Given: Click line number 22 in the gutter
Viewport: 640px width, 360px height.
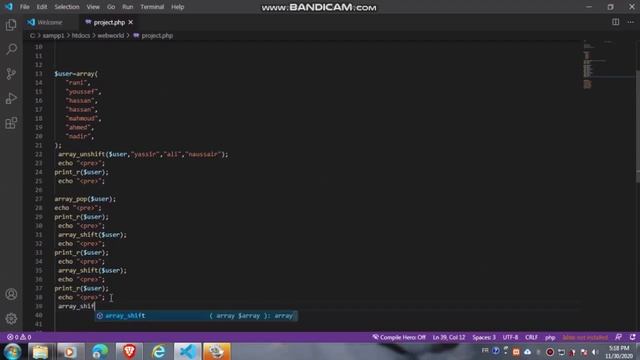Looking at the screenshot, I should (39, 154).
